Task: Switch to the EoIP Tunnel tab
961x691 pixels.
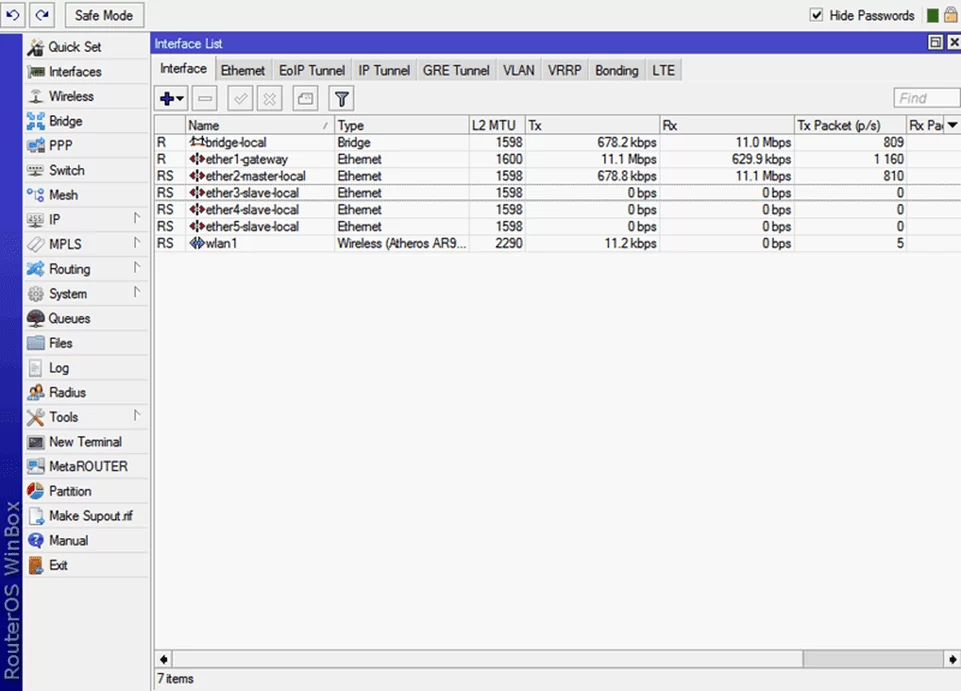Action: click(x=312, y=71)
